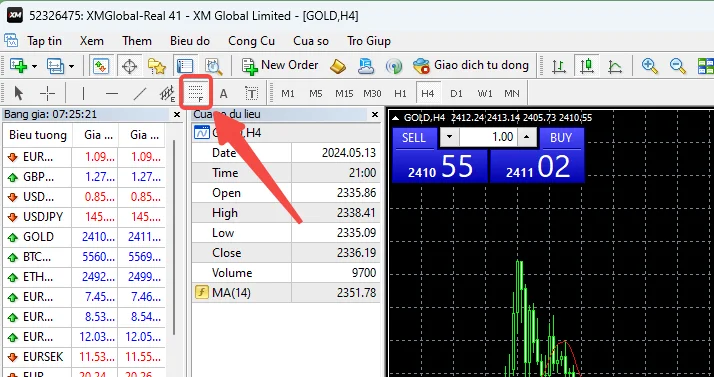
Task: Select the text label tool
Action: [251, 94]
